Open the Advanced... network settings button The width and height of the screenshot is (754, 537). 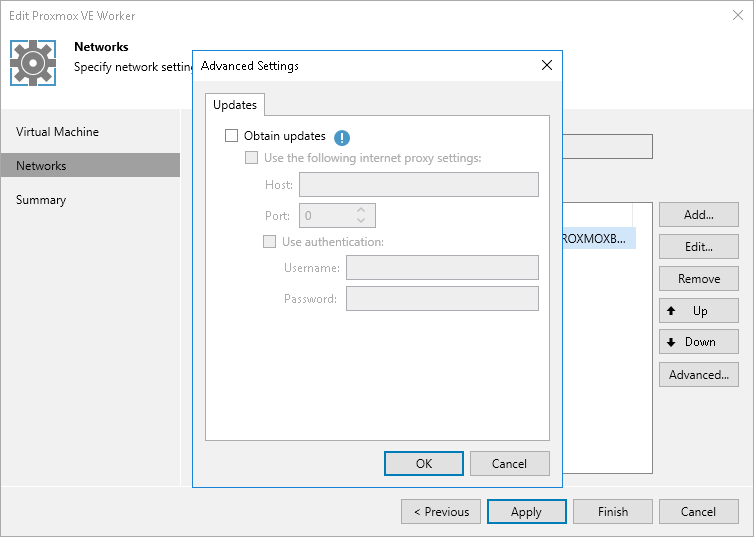click(x=699, y=375)
